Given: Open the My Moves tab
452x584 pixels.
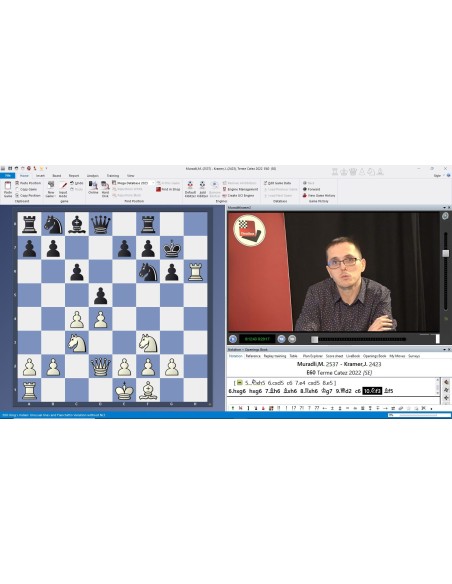Looking at the screenshot, I should (397, 356).
